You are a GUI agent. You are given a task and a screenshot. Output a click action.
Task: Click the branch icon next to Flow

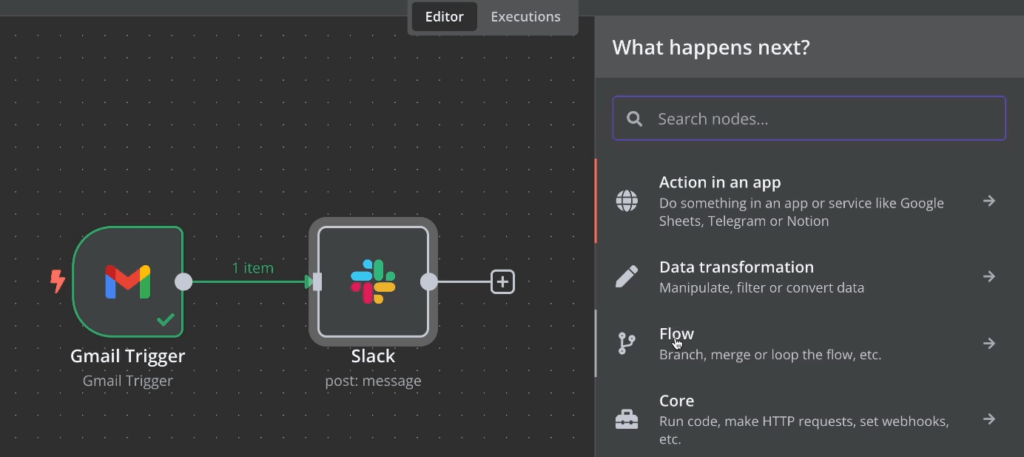tap(627, 344)
